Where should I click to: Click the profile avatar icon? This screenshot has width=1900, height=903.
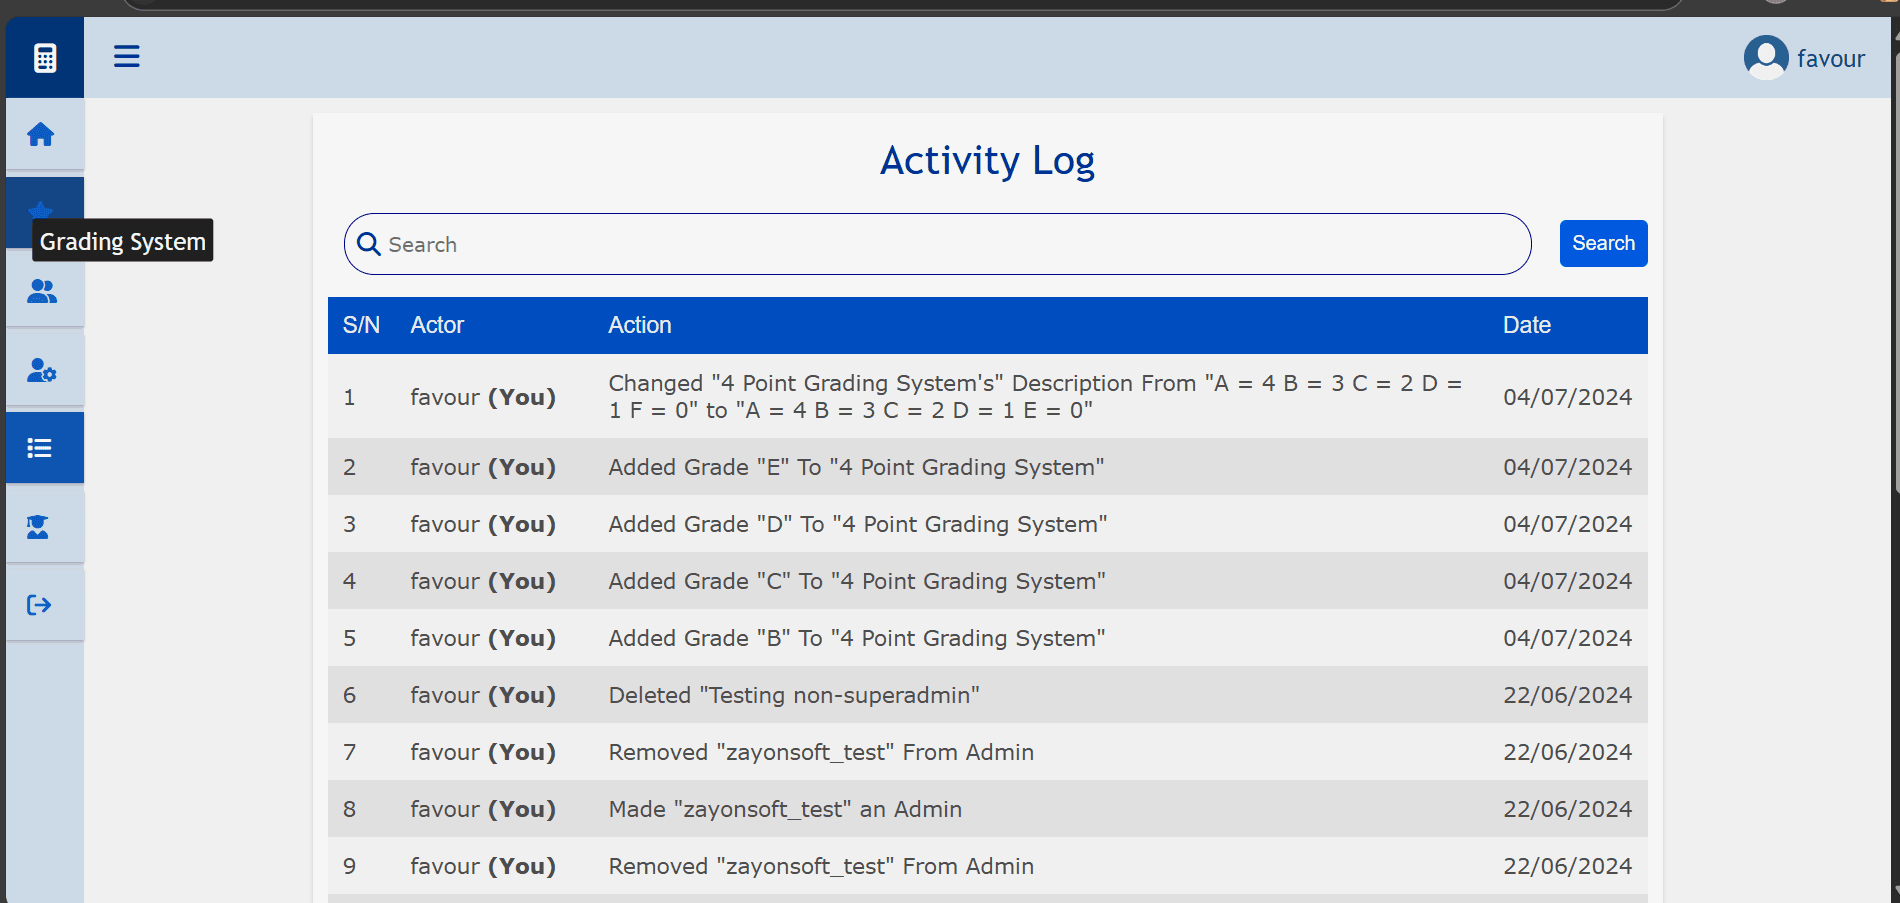(1765, 58)
